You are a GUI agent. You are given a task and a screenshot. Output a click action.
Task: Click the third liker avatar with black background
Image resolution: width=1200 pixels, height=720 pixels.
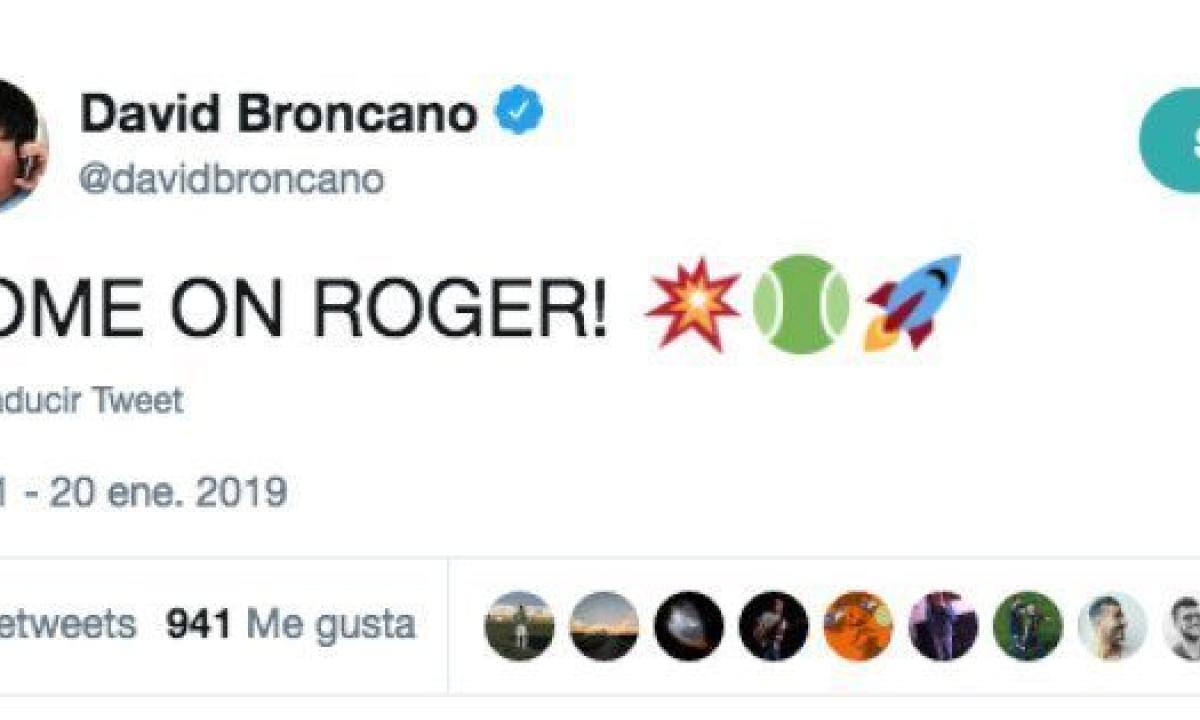click(x=689, y=626)
